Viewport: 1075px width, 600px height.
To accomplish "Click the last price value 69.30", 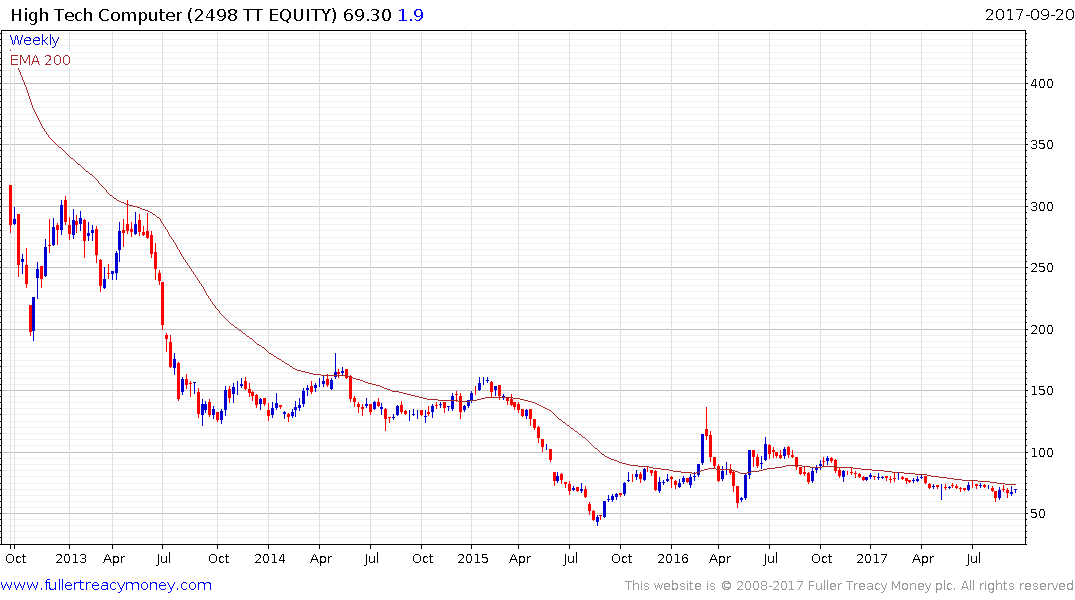I will tap(367, 15).
